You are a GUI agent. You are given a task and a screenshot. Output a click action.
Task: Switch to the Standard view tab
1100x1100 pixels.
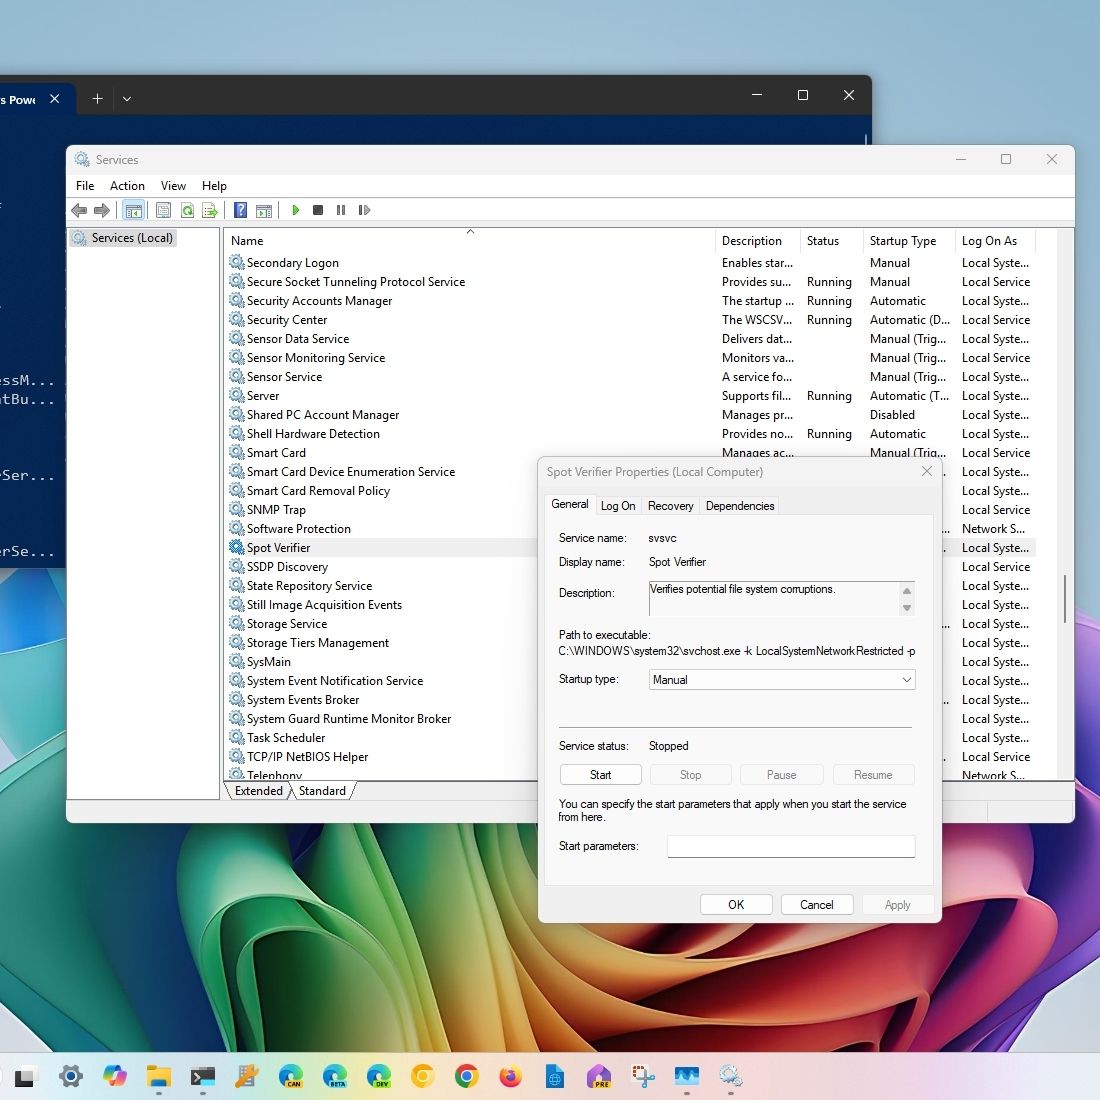322,791
